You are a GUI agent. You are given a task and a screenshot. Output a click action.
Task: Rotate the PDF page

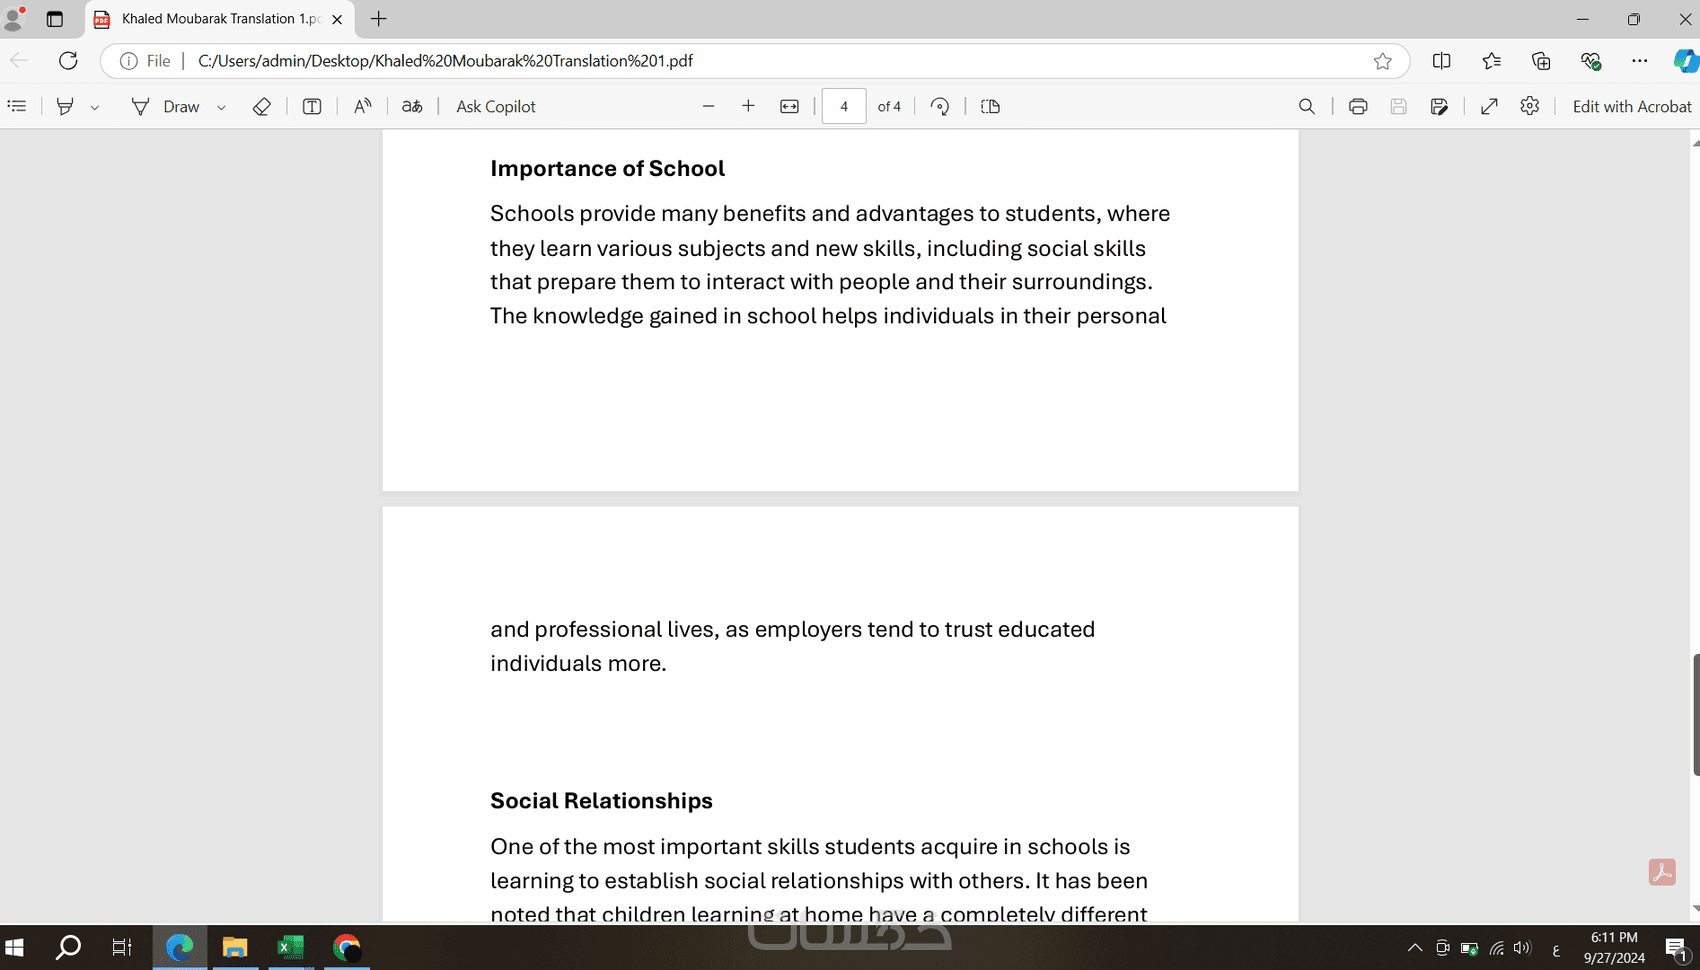pyautogui.click(x=940, y=106)
